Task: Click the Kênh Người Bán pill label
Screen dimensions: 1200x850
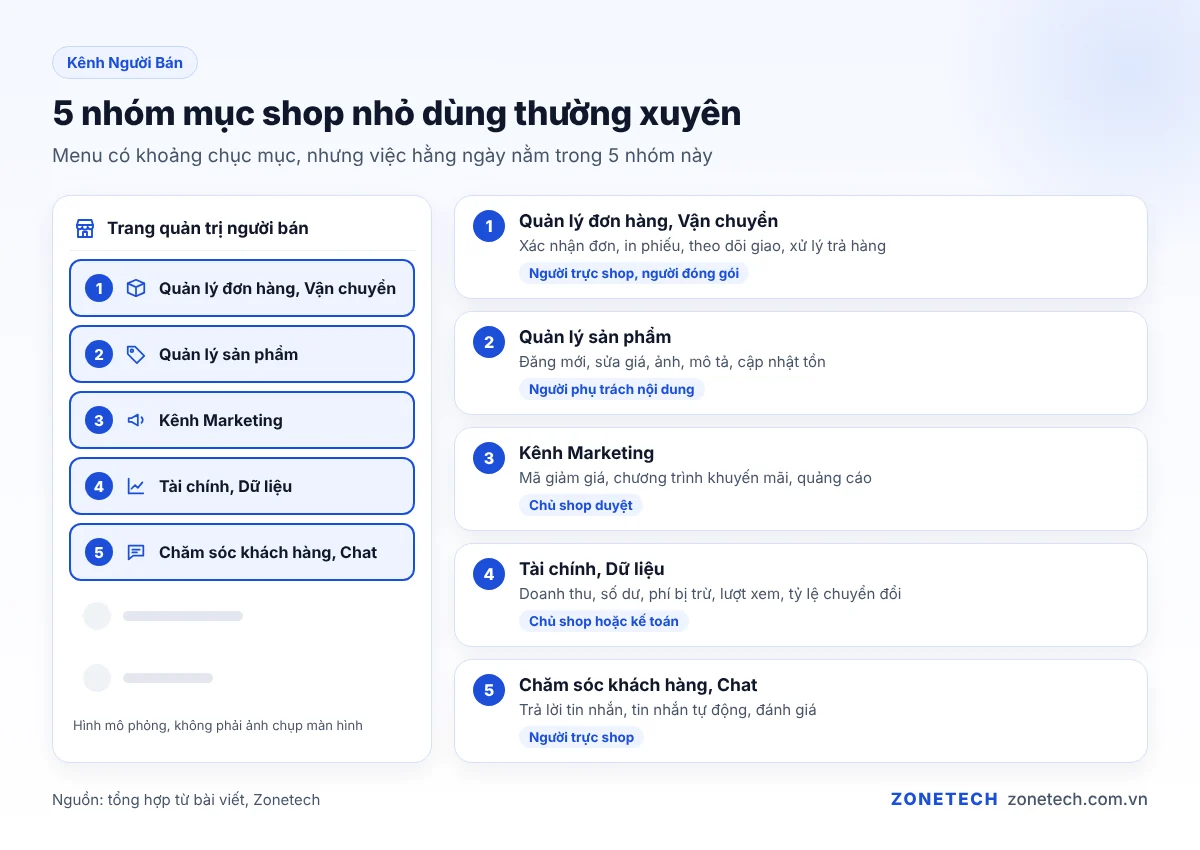Action: coord(125,63)
